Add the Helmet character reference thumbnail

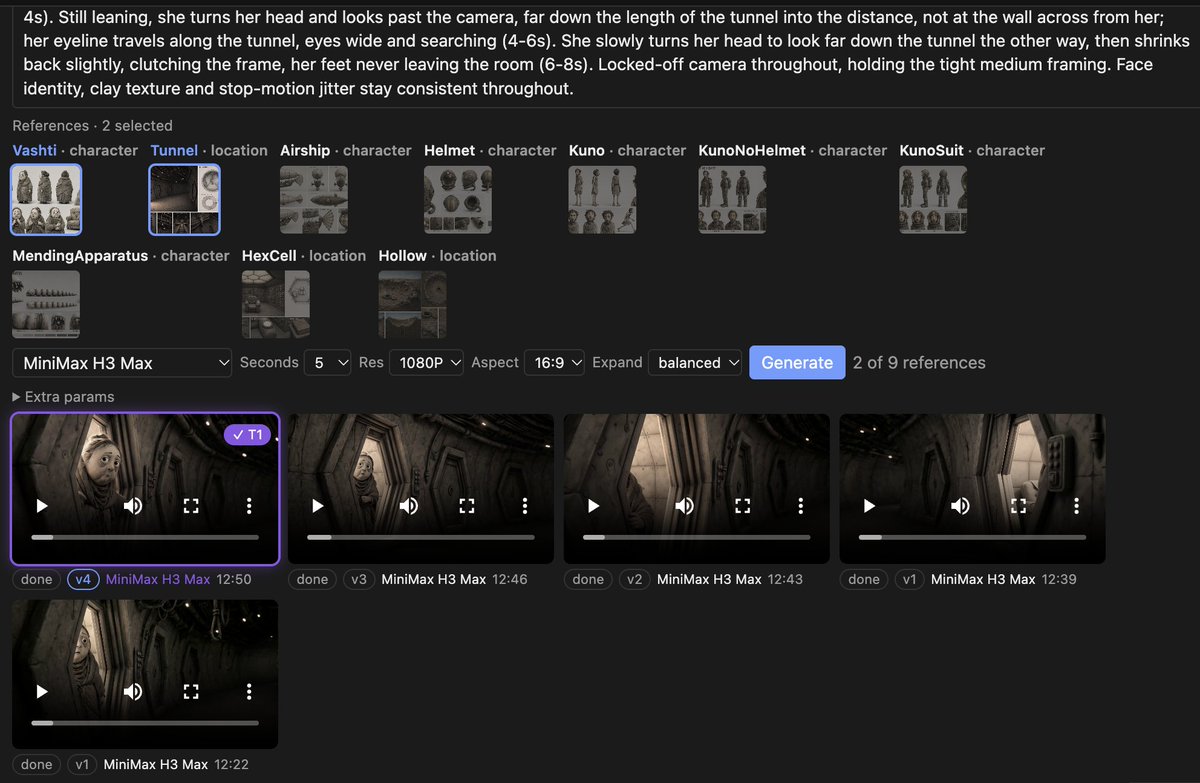click(458, 199)
